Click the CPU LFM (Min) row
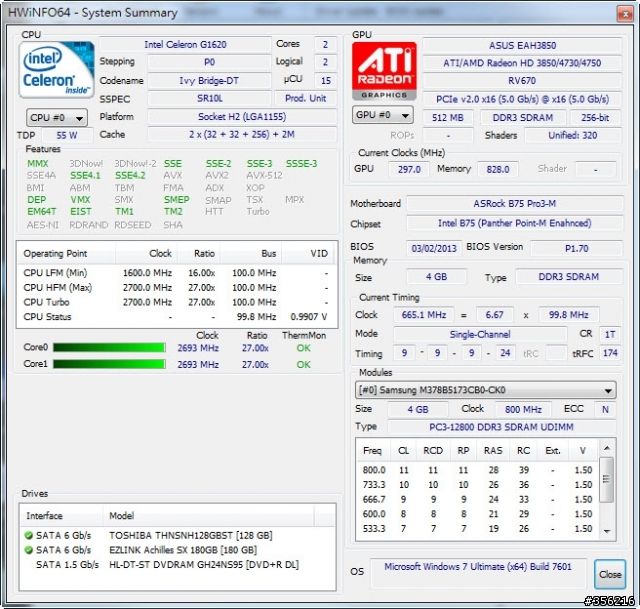The height and width of the screenshot is (609, 640). pos(177,273)
